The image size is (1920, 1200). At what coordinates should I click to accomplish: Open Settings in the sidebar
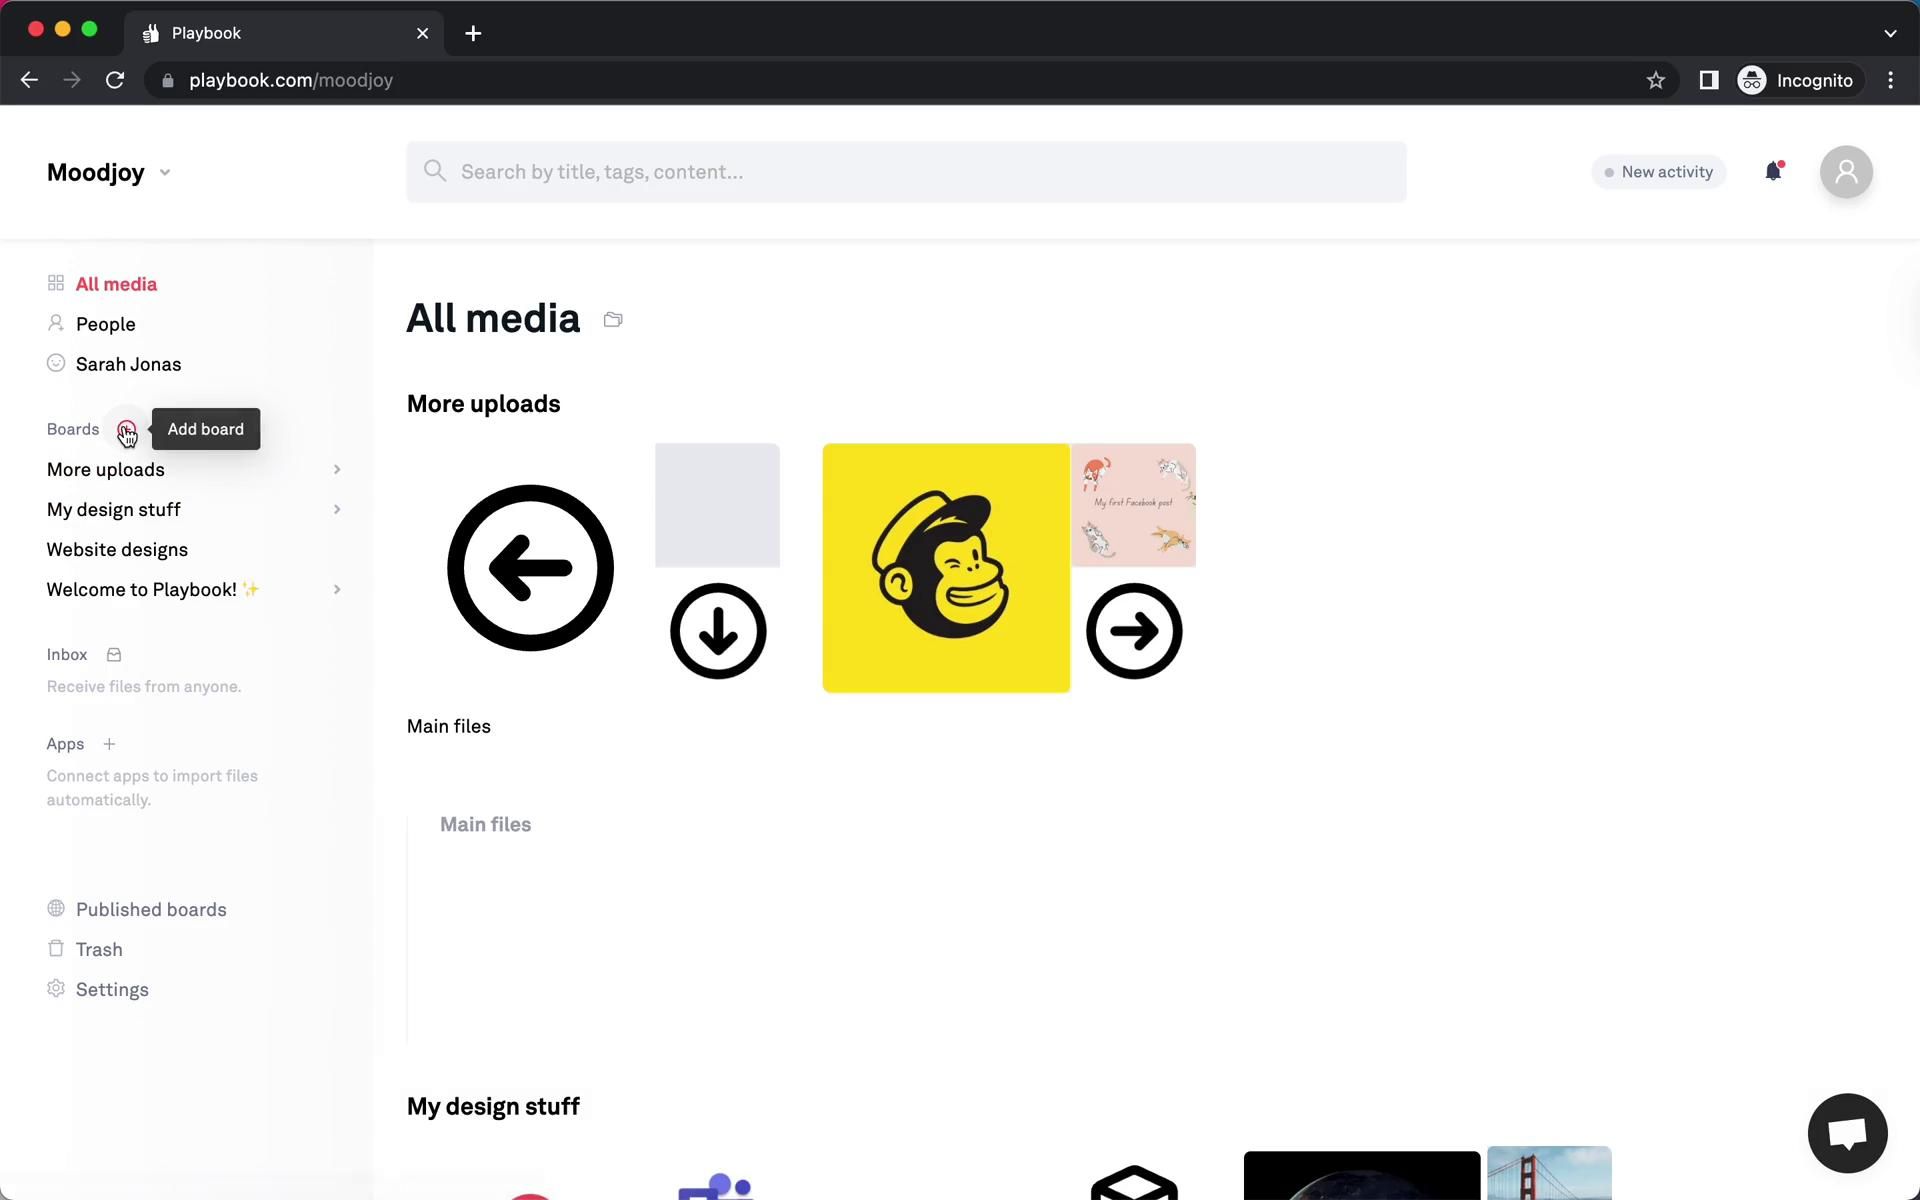112,989
